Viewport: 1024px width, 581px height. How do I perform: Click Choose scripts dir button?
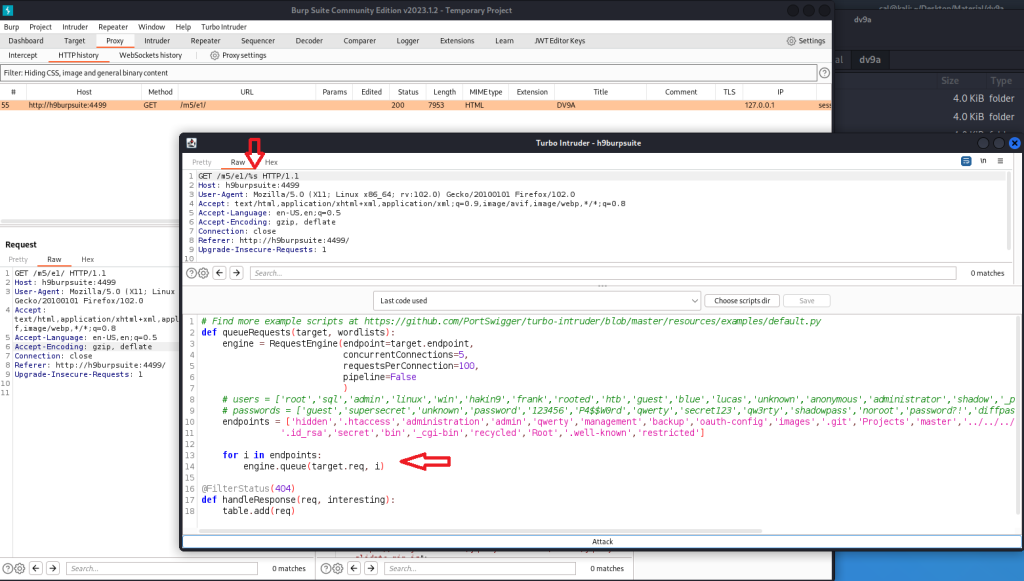(742, 301)
